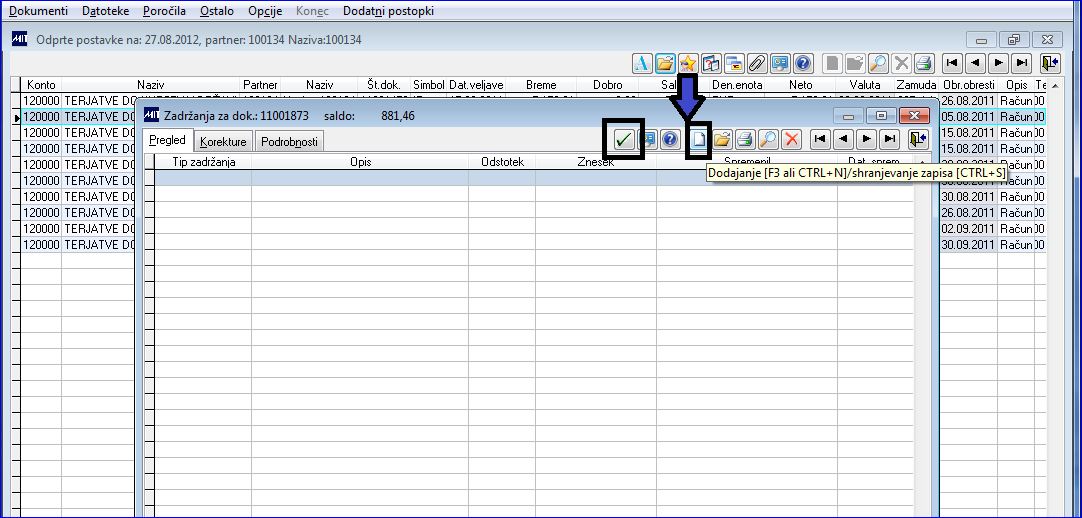This screenshot has height=518, width=1082.
Task: Open the Datoteke menu
Action: pyautogui.click(x=106, y=11)
